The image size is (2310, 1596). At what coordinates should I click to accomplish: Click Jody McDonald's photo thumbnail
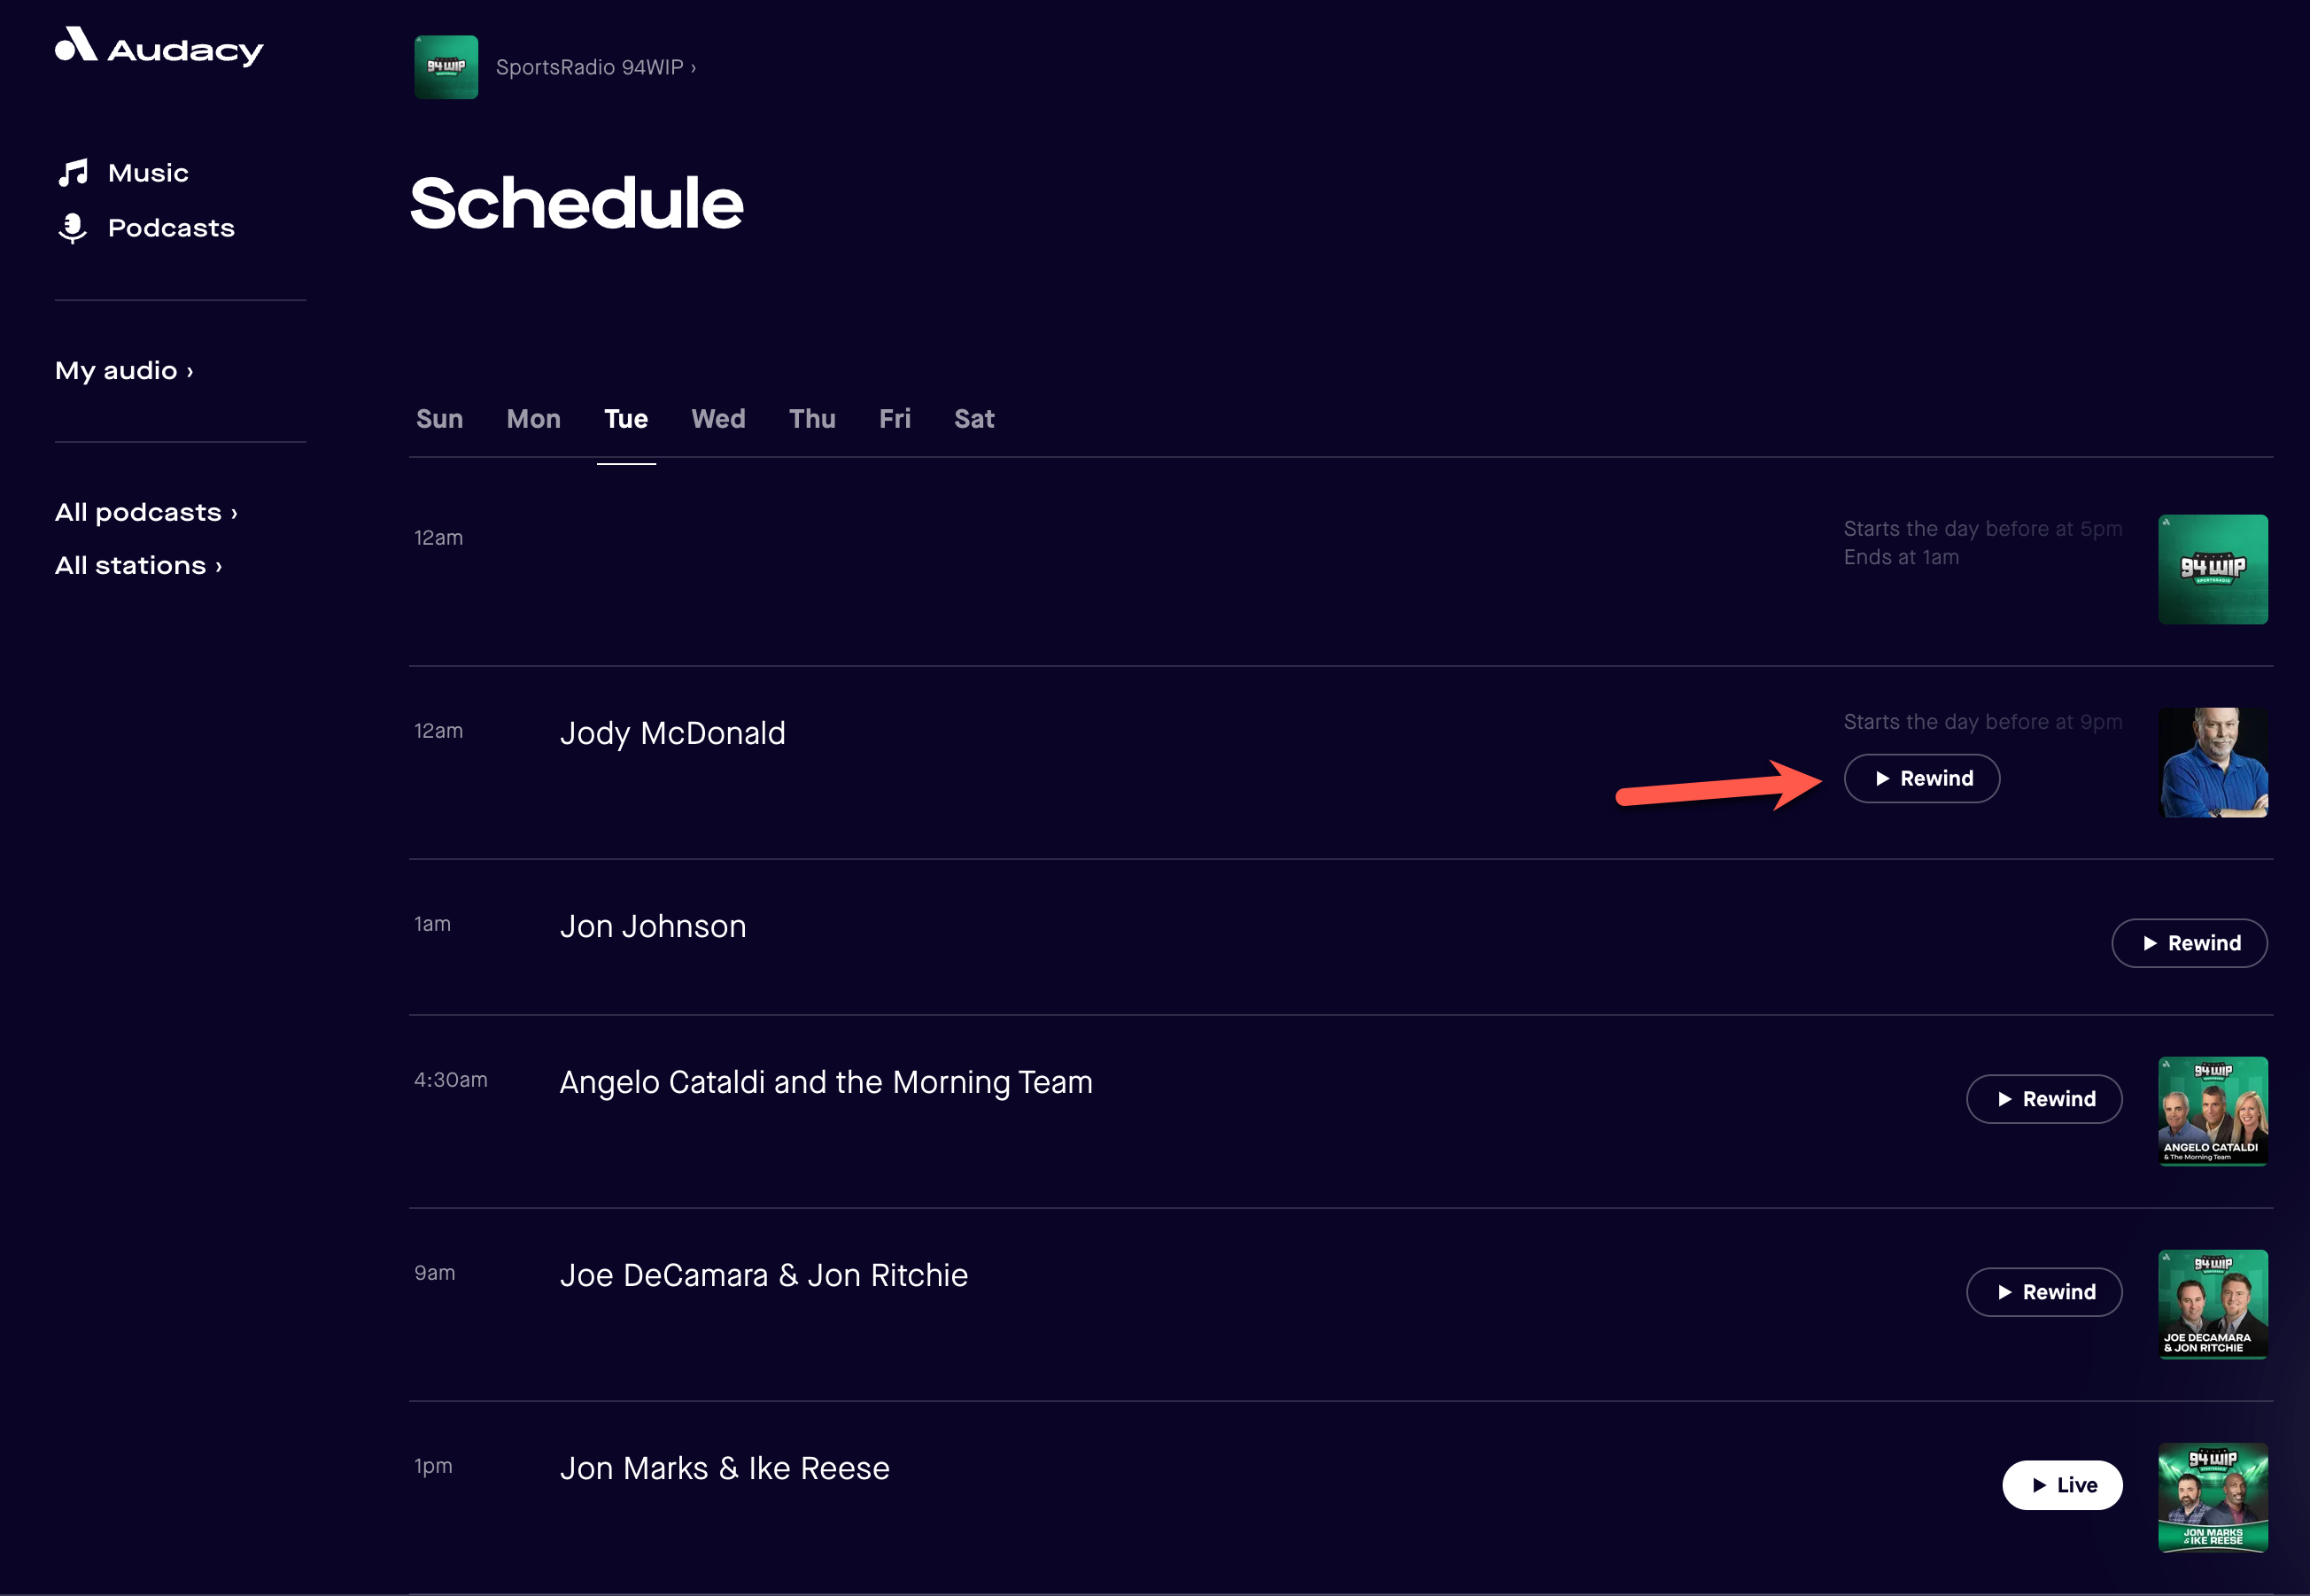pyautogui.click(x=2213, y=761)
